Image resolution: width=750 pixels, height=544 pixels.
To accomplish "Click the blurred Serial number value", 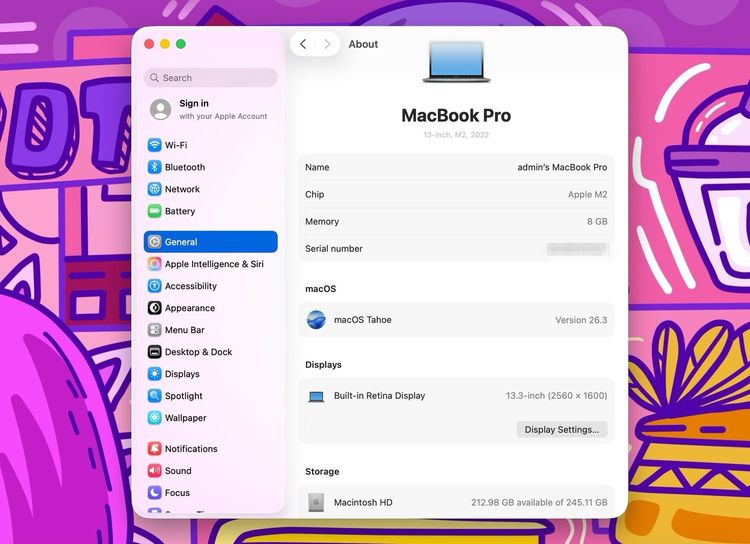I will tap(576, 248).
